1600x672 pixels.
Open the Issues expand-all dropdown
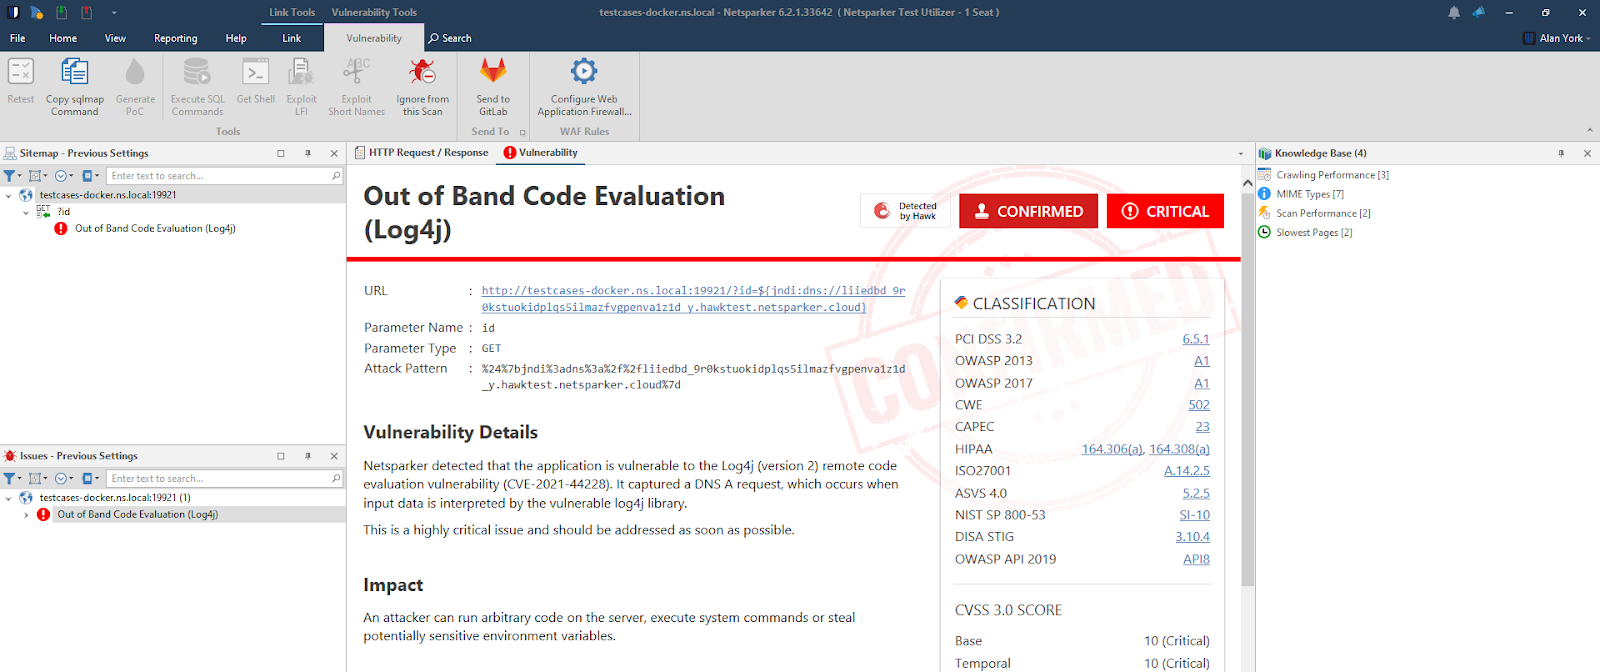(38, 479)
